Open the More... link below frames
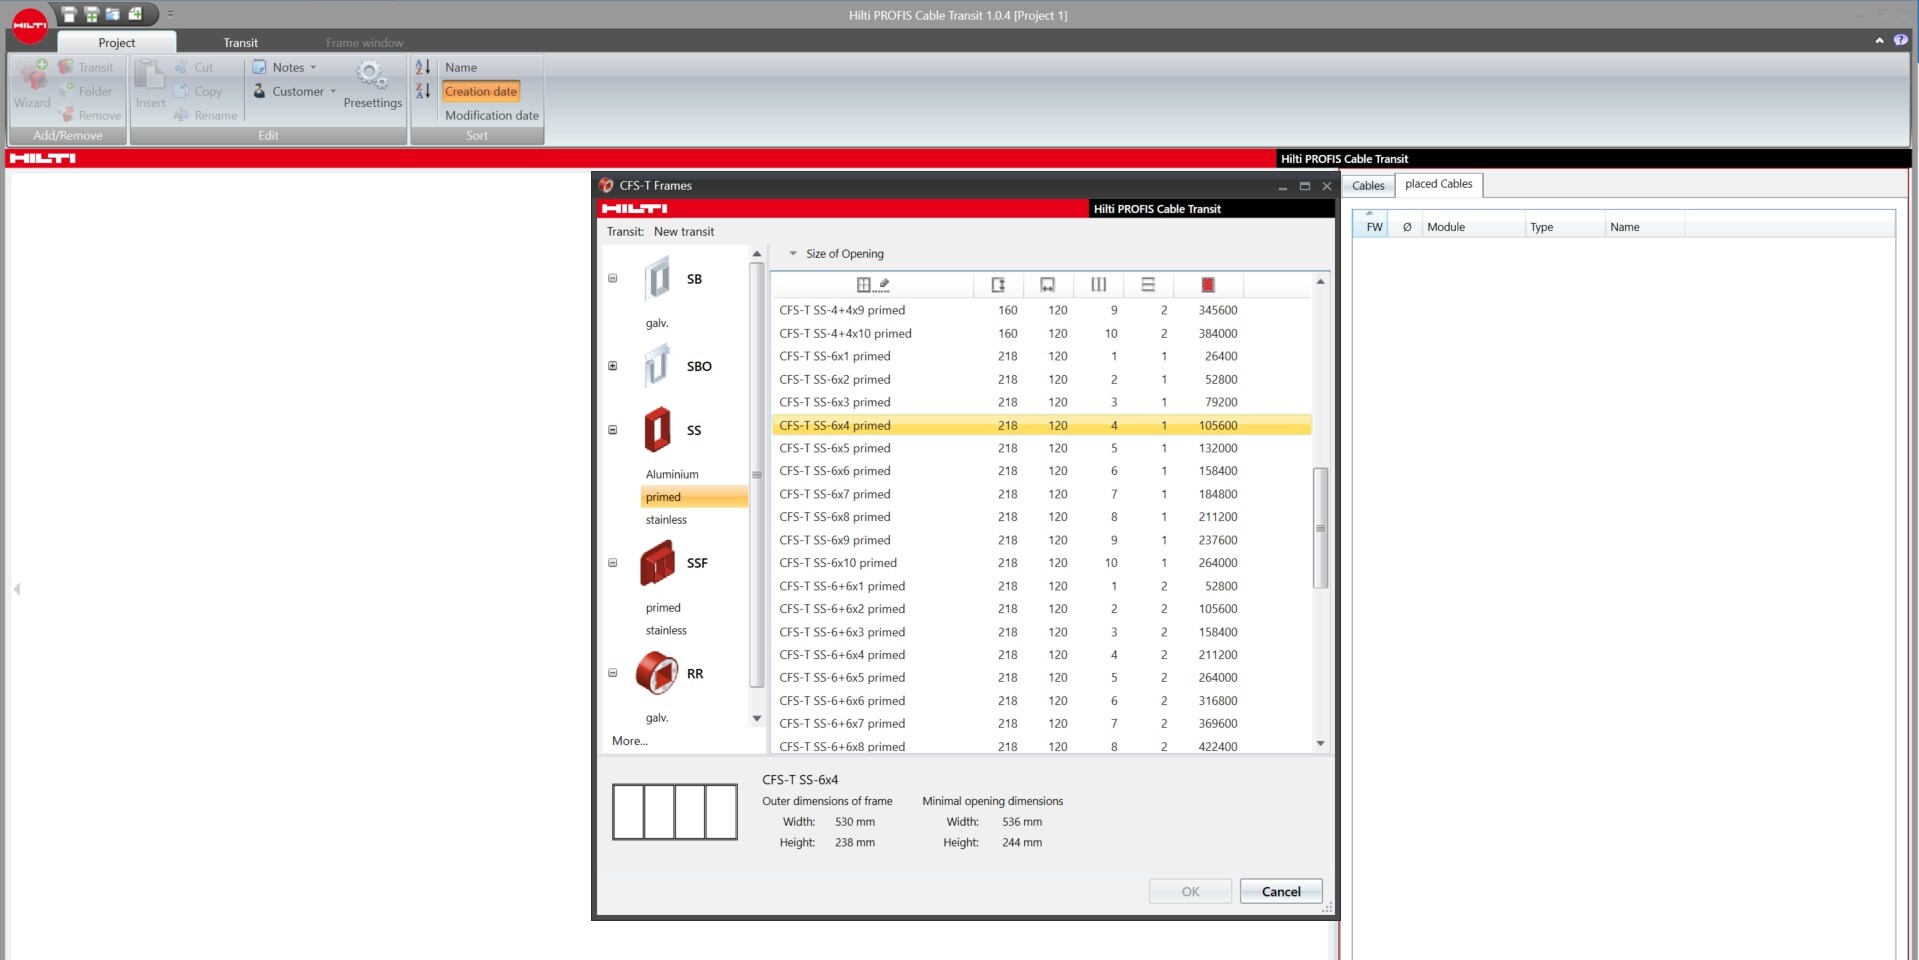This screenshot has width=1919, height=960. (630, 741)
